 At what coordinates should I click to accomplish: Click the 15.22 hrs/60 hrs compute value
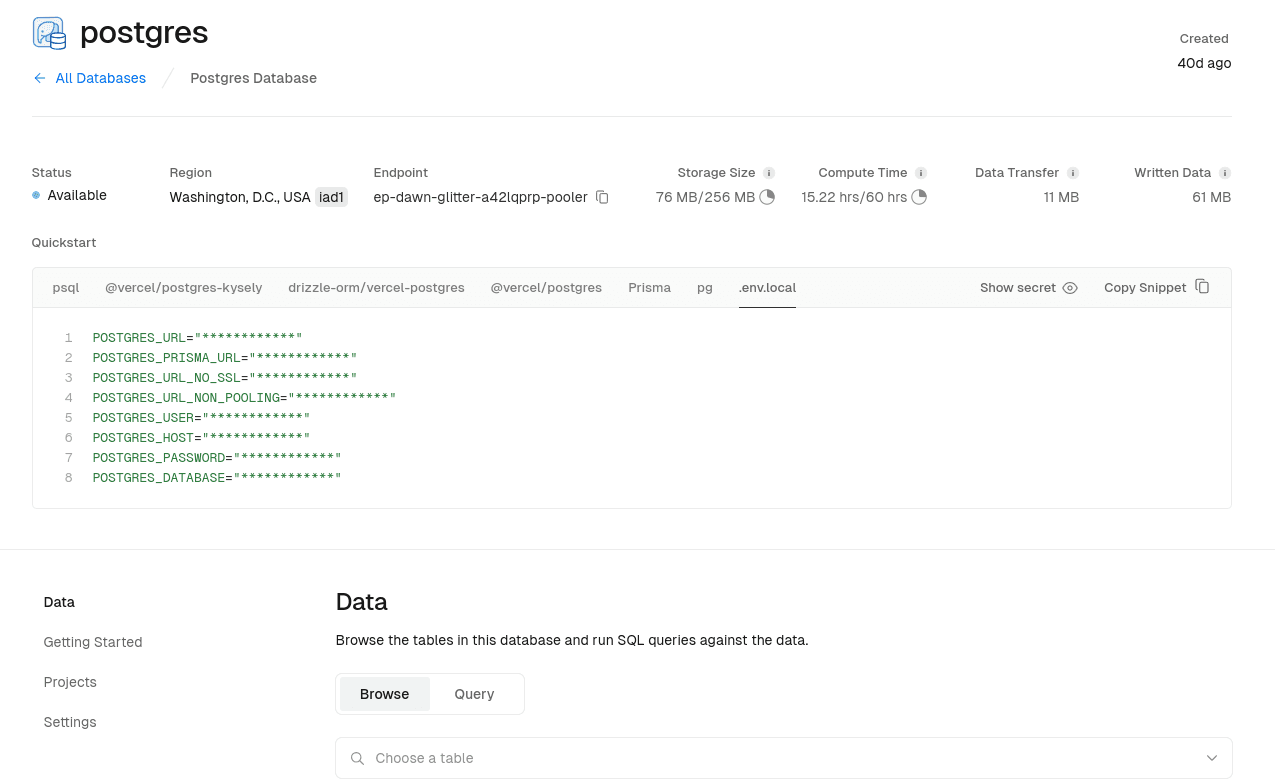tap(854, 197)
